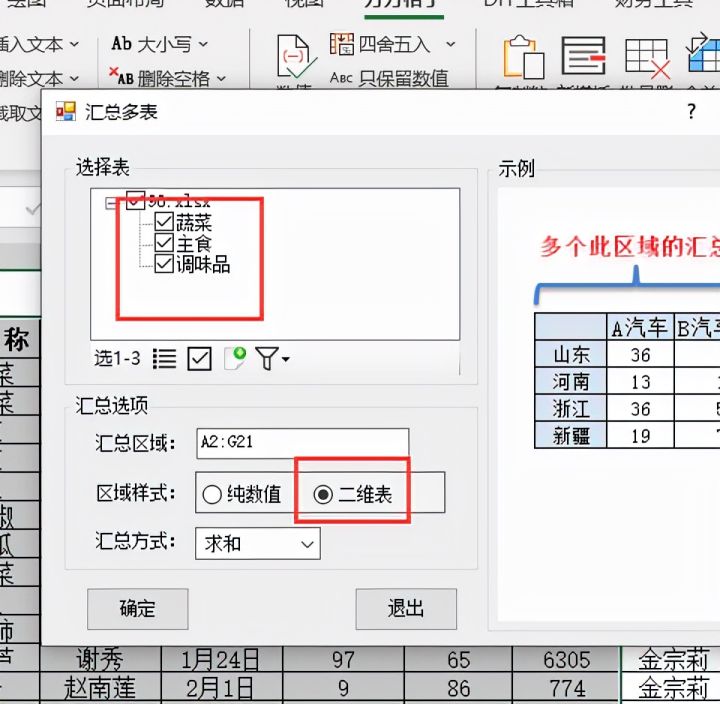Select the cell containing 65
This screenshot has height=704, width=720.
pos(458,660)
